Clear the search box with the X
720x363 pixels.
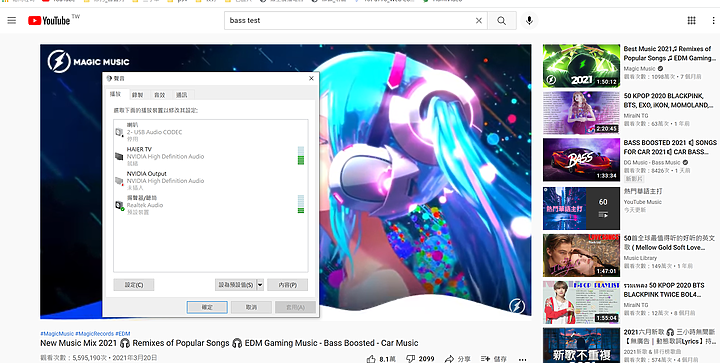click(478, 21)
